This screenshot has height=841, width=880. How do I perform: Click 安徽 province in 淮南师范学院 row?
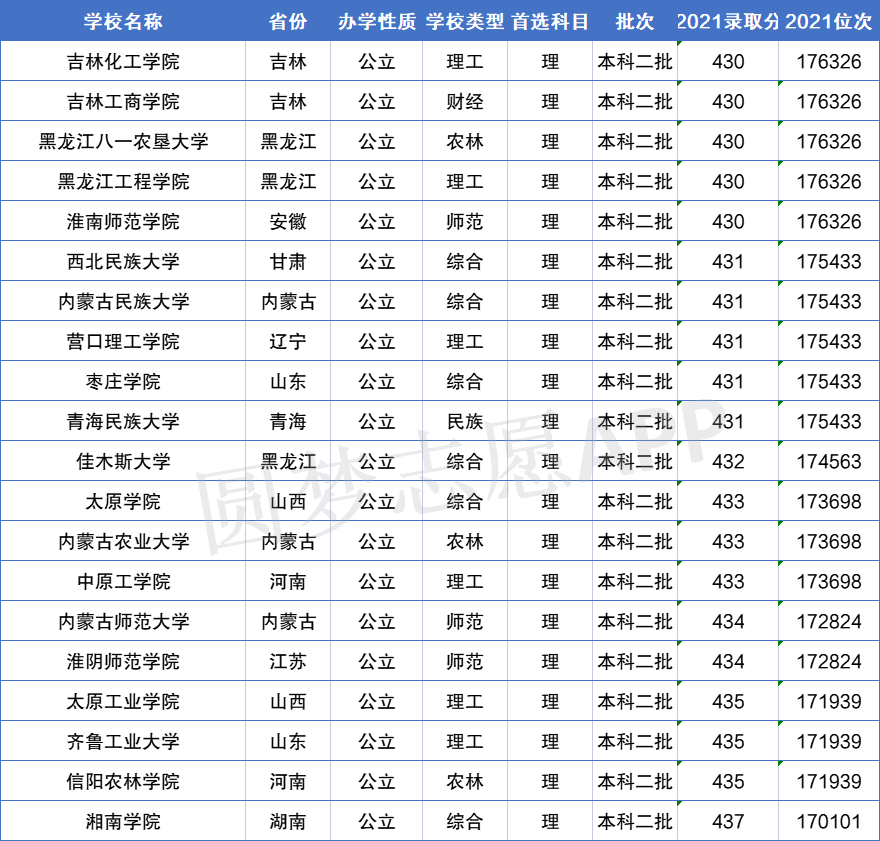coord(288,222)
